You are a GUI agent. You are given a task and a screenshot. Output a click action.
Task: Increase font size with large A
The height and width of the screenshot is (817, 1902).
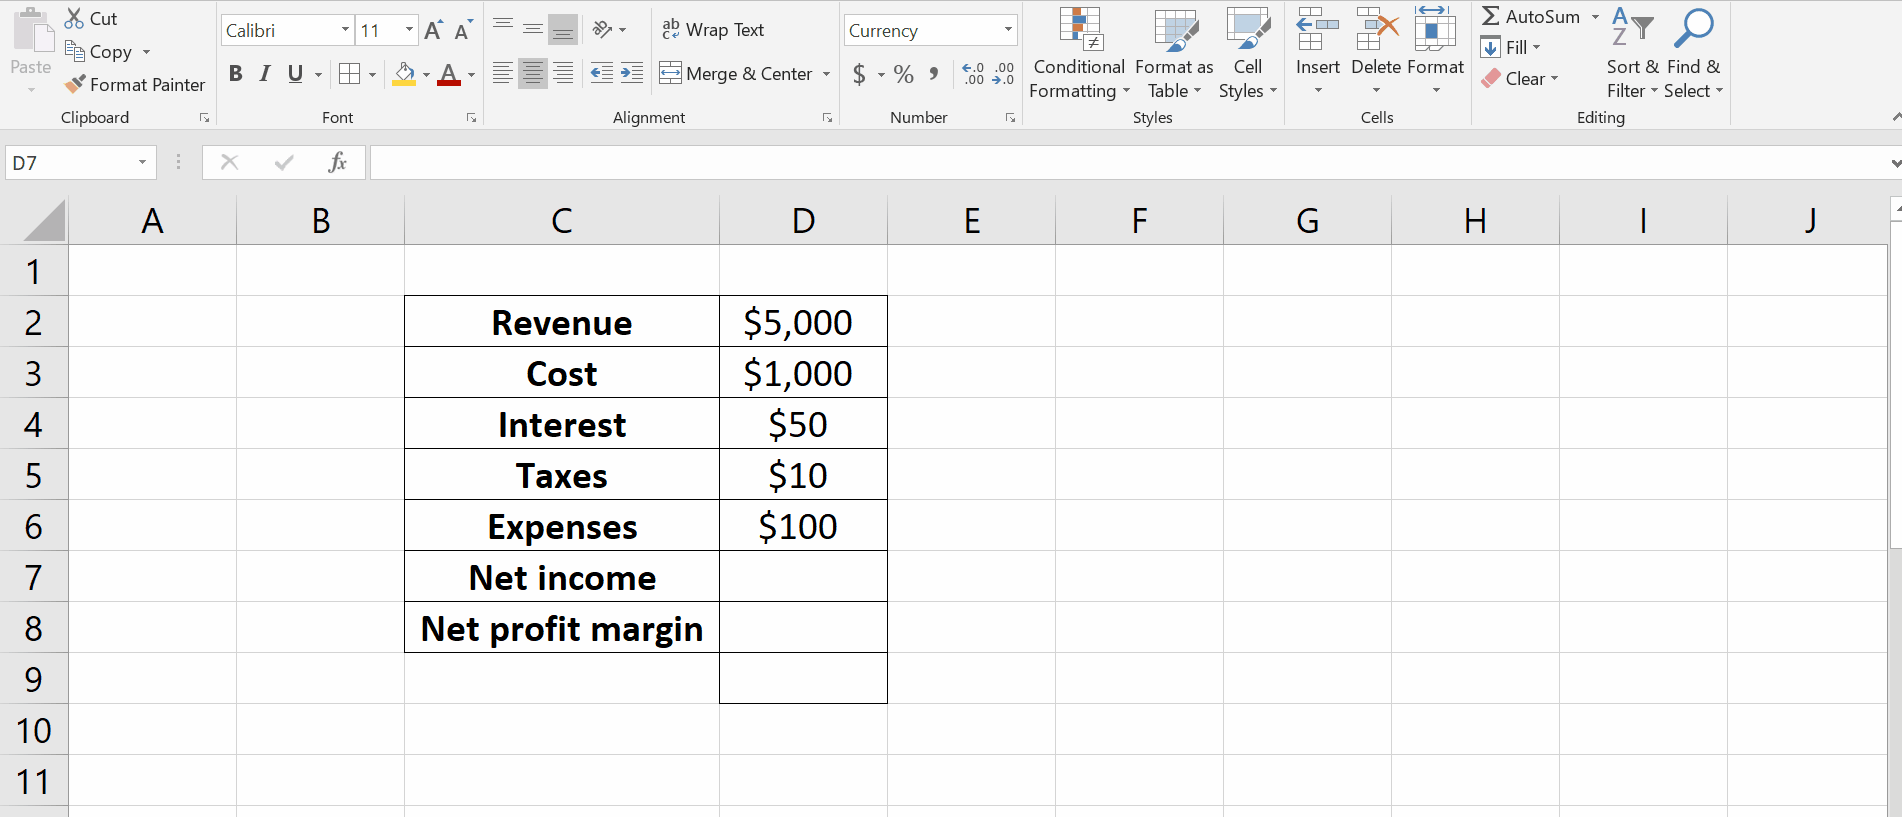coord(433,30)
